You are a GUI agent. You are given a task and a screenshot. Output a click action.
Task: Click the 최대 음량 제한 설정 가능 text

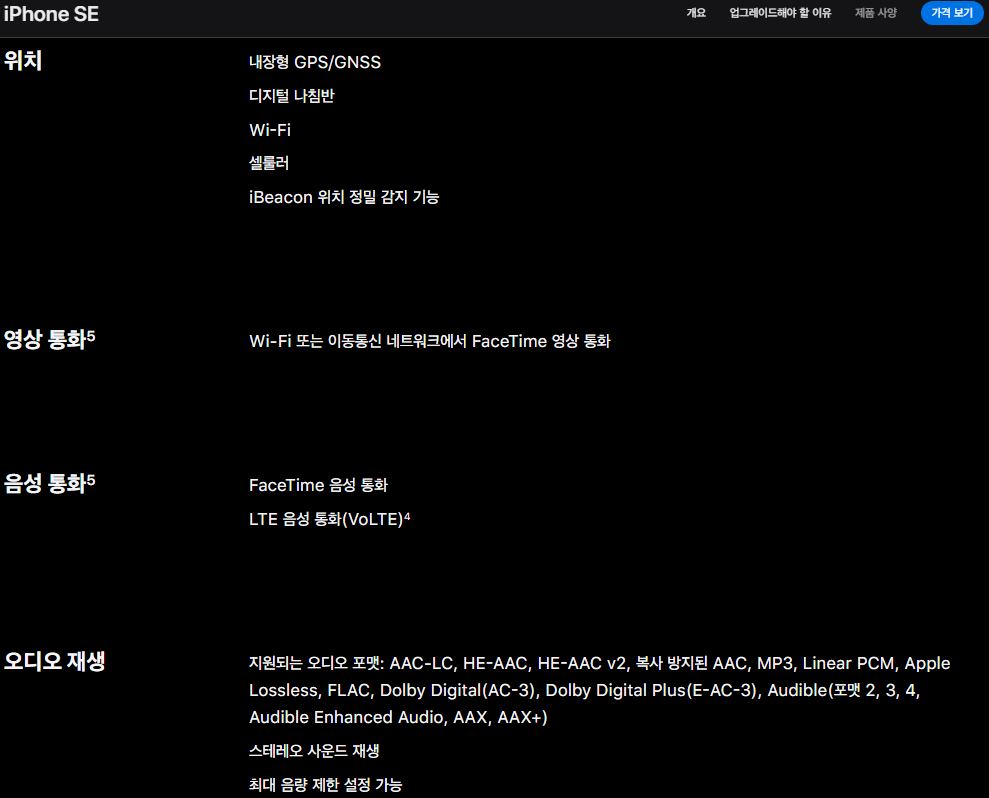coord(325,785)
